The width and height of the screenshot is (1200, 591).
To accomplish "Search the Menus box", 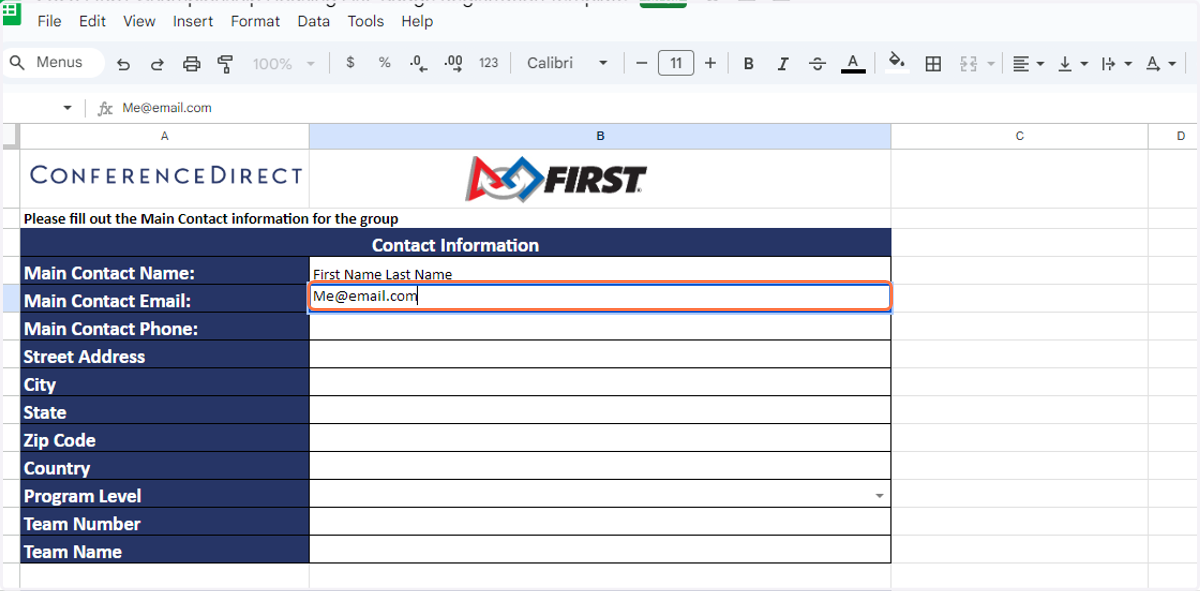I will point(53,63).
